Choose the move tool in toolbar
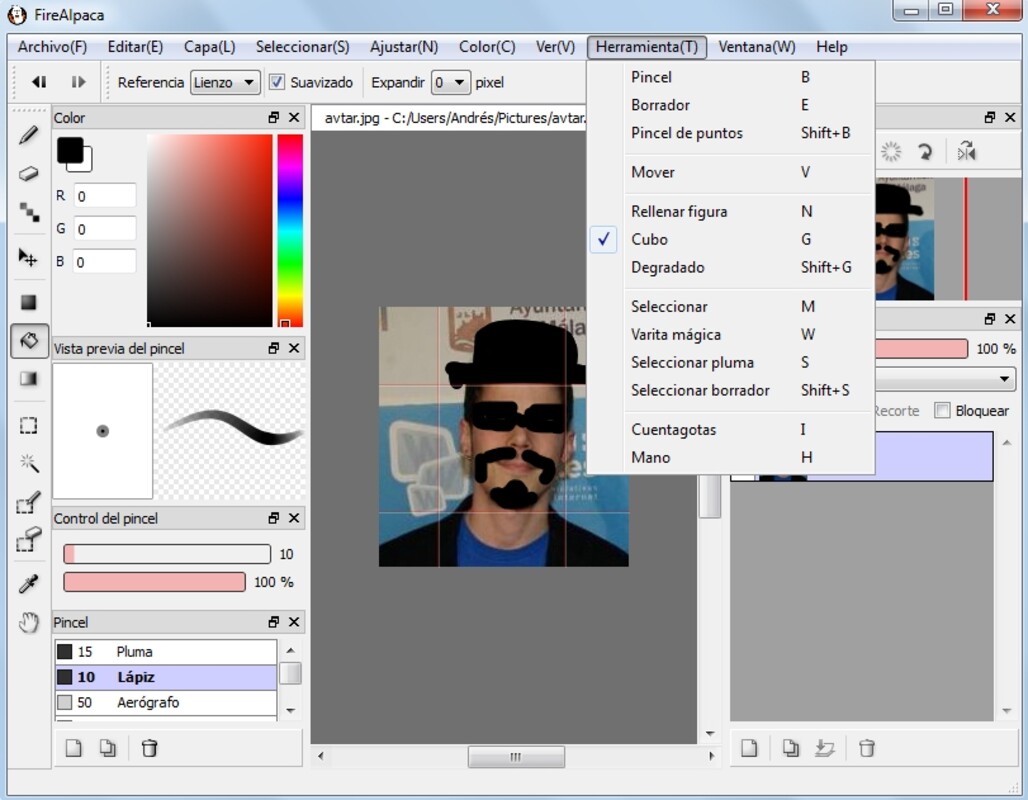The image size is (1028, 800). click(29, 258)
